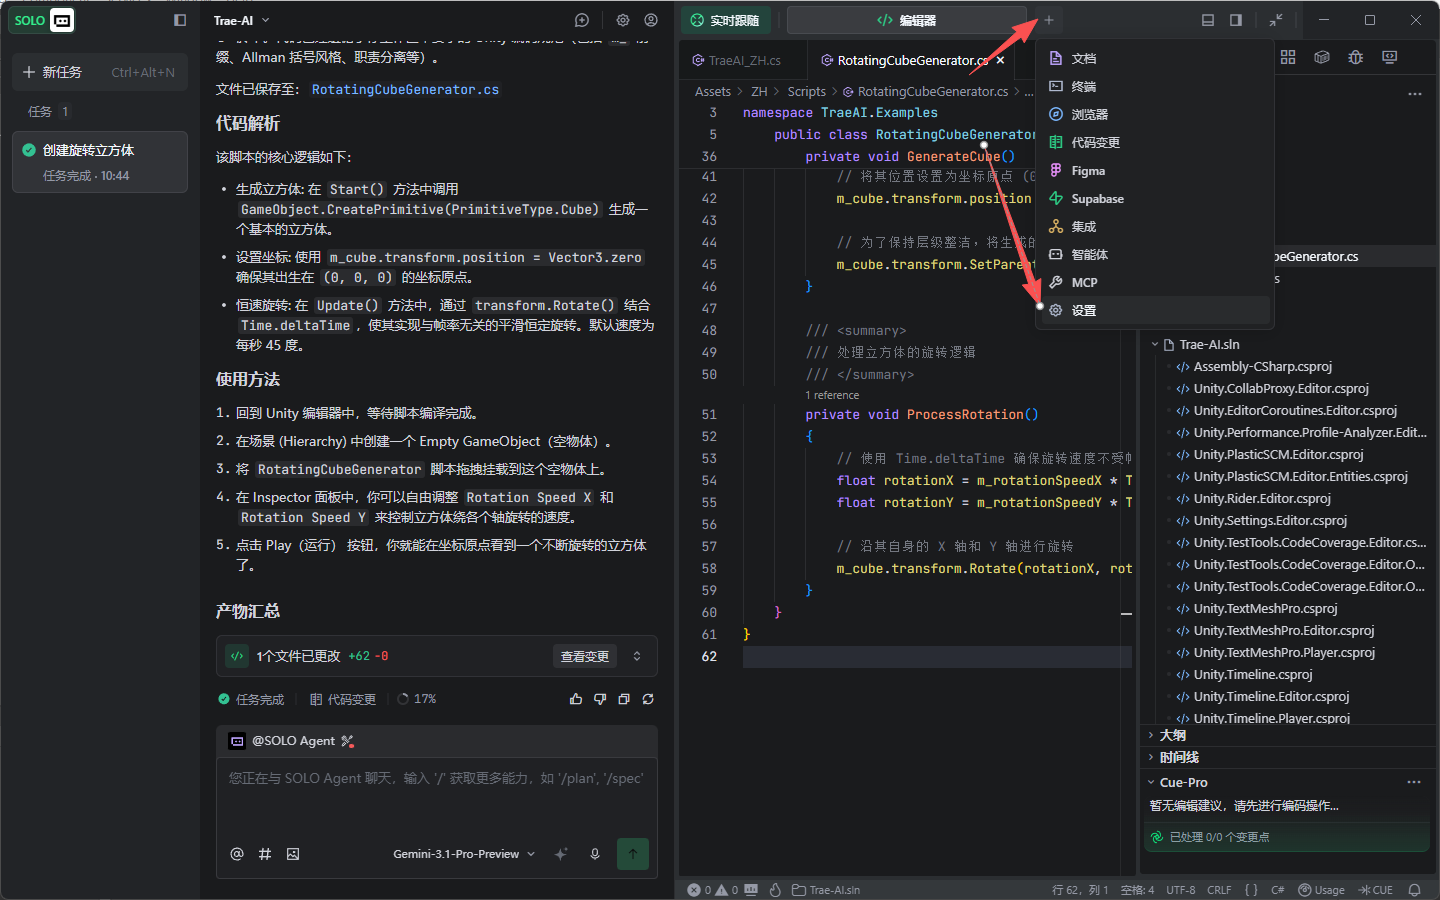Click the 查看变更 button
Viewport: 1440px width, 900px height.
point(585,656)
